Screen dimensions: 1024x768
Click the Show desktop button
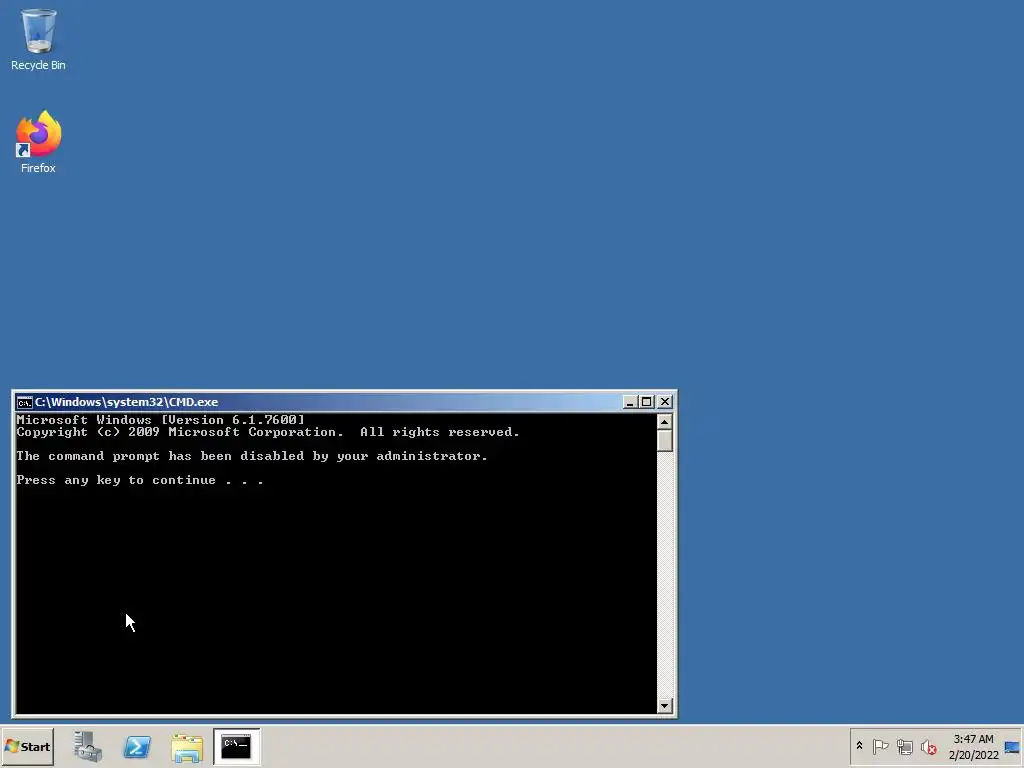1013,746
